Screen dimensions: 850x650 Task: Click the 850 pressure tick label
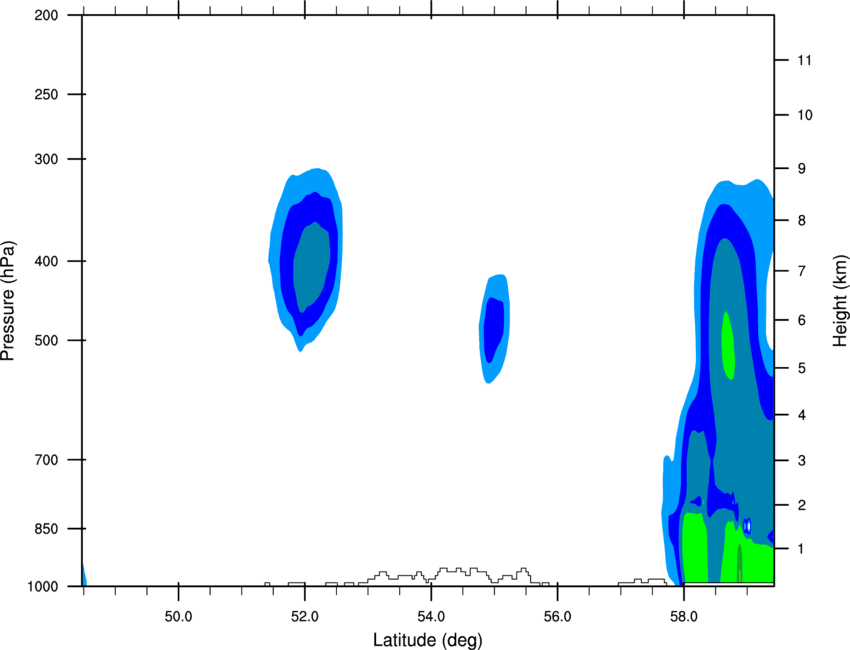point(46,529)
